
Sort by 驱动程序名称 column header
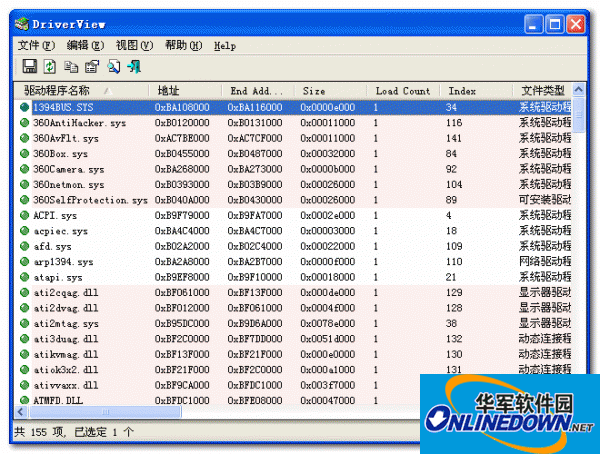tap(82, 91)
